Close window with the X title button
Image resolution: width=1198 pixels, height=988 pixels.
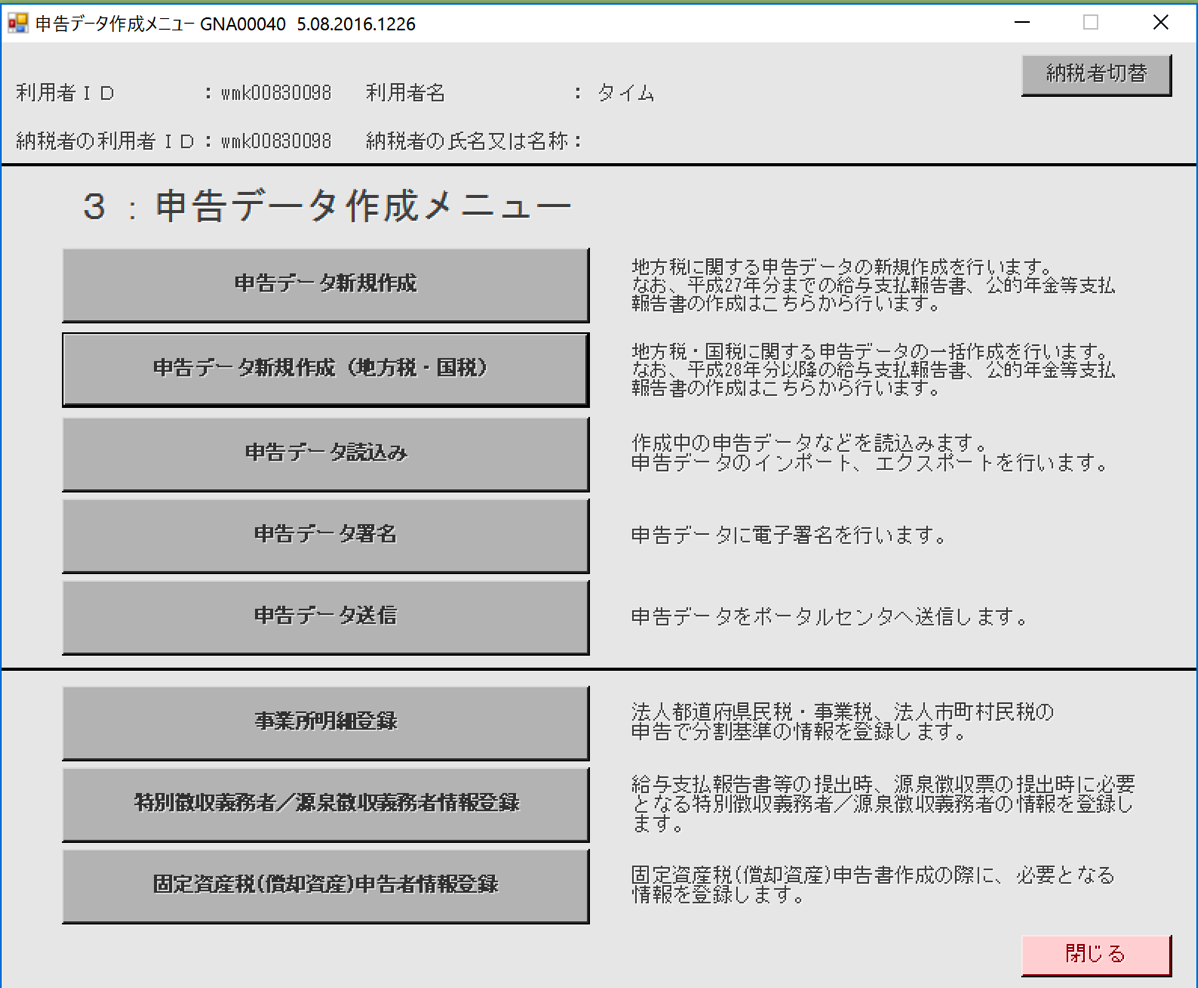tap(1161, 23)
